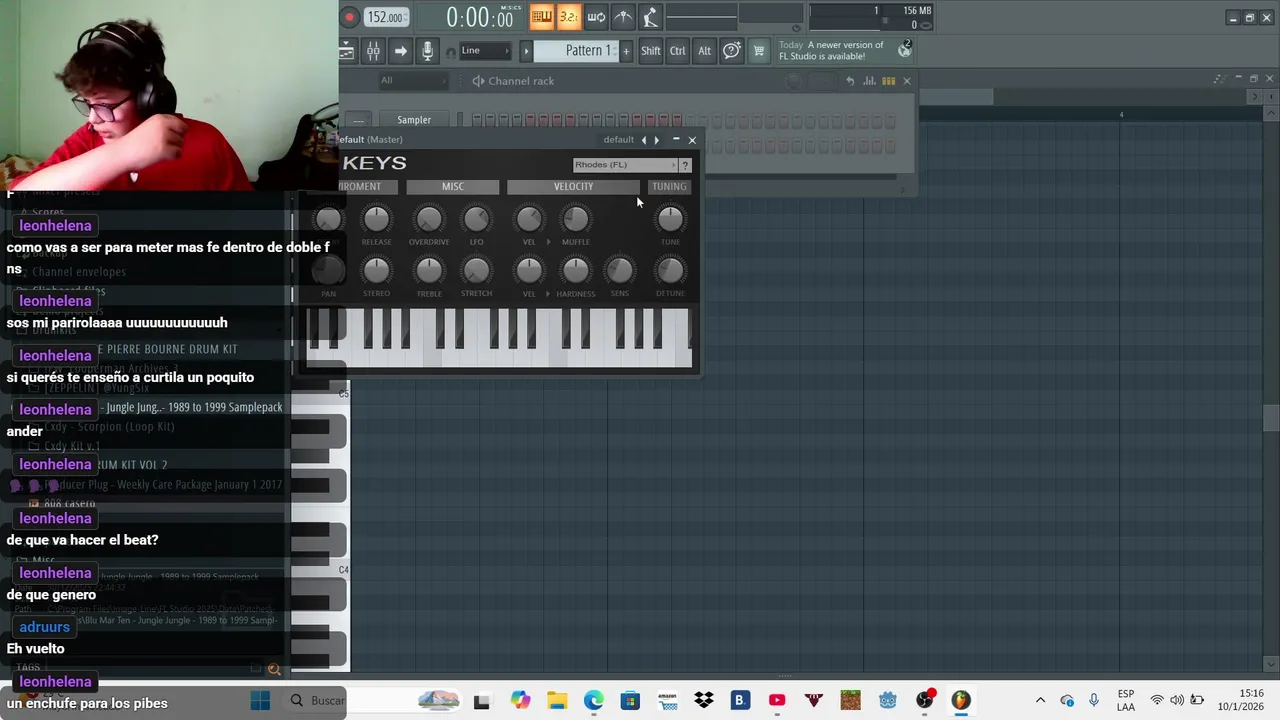Click the STRETCH knob
The width and height of the screenshot is (1280, 720).
(476, 270)
